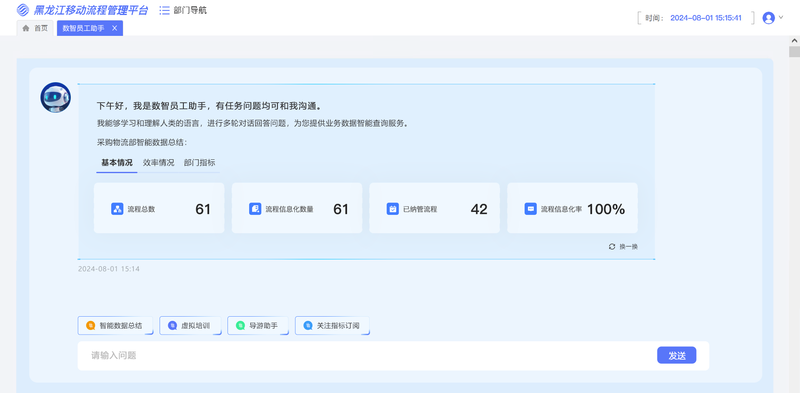Click the 换一换 refresh icon
Image resolution: width=800 pixels, height=393 pixels.
[612, 247]
